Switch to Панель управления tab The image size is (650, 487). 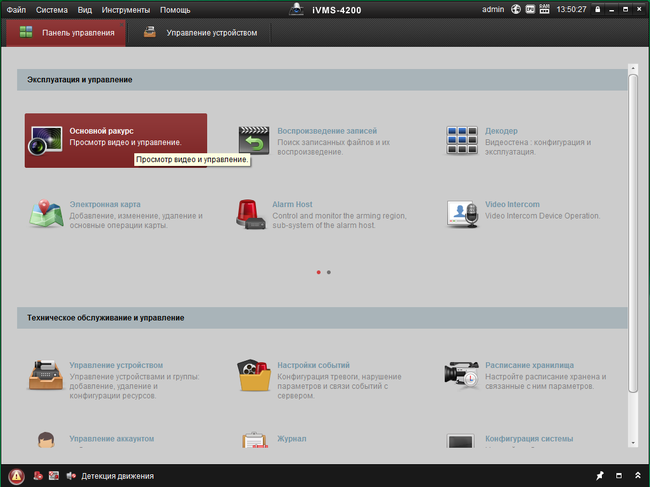(x=66, y=33)
